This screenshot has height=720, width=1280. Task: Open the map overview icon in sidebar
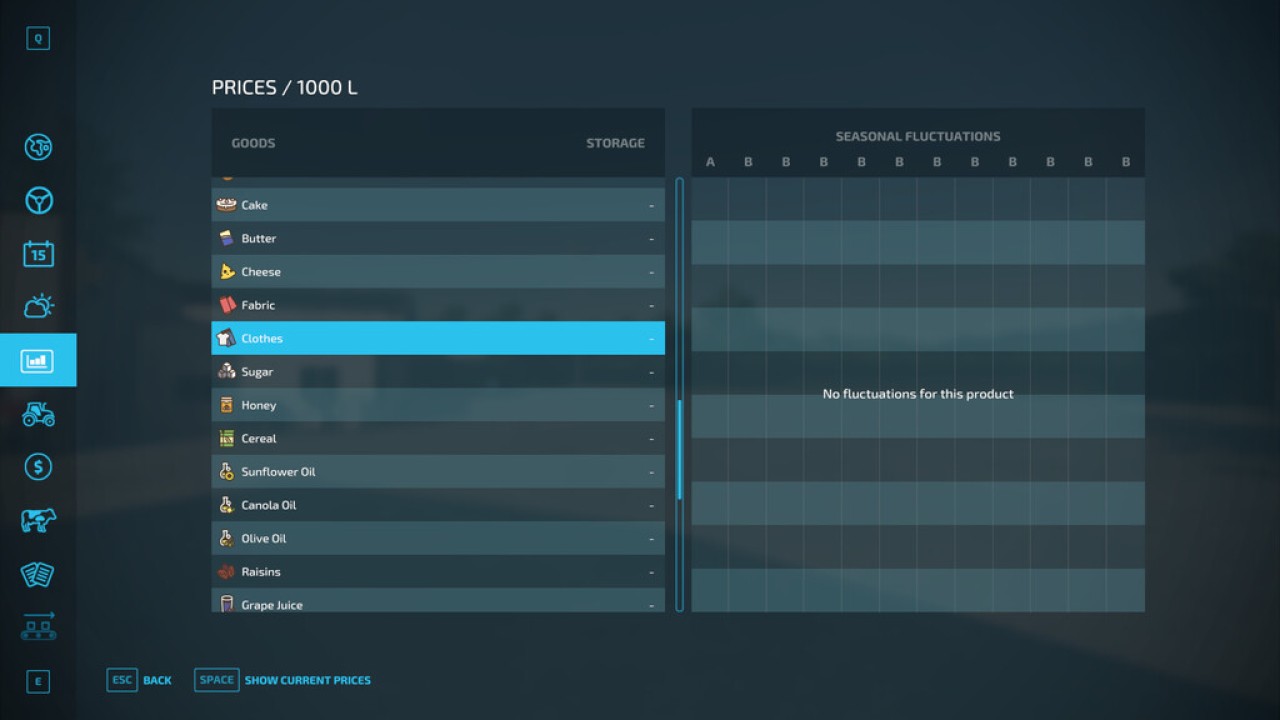(x=38, y=147)
